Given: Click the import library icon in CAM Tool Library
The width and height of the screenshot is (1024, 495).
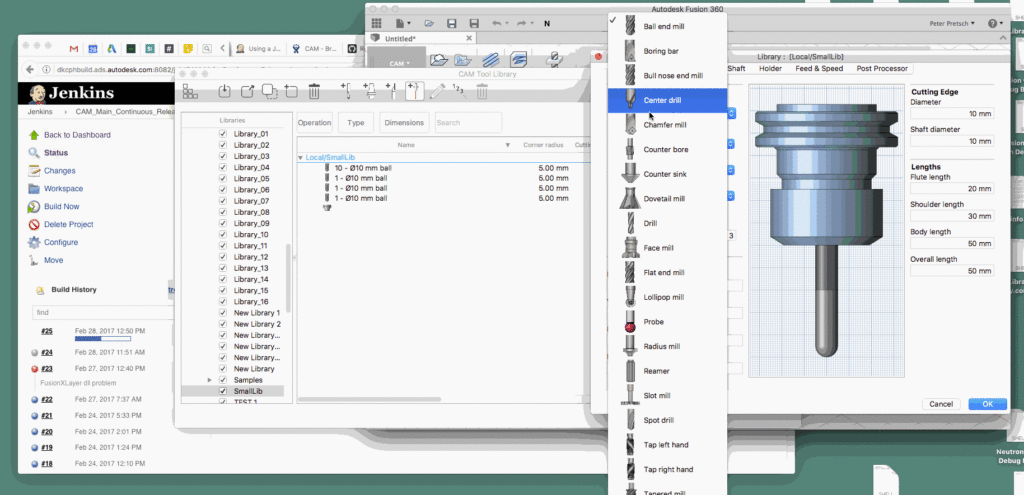Looking at the screenshot, I should pos(224,91).
